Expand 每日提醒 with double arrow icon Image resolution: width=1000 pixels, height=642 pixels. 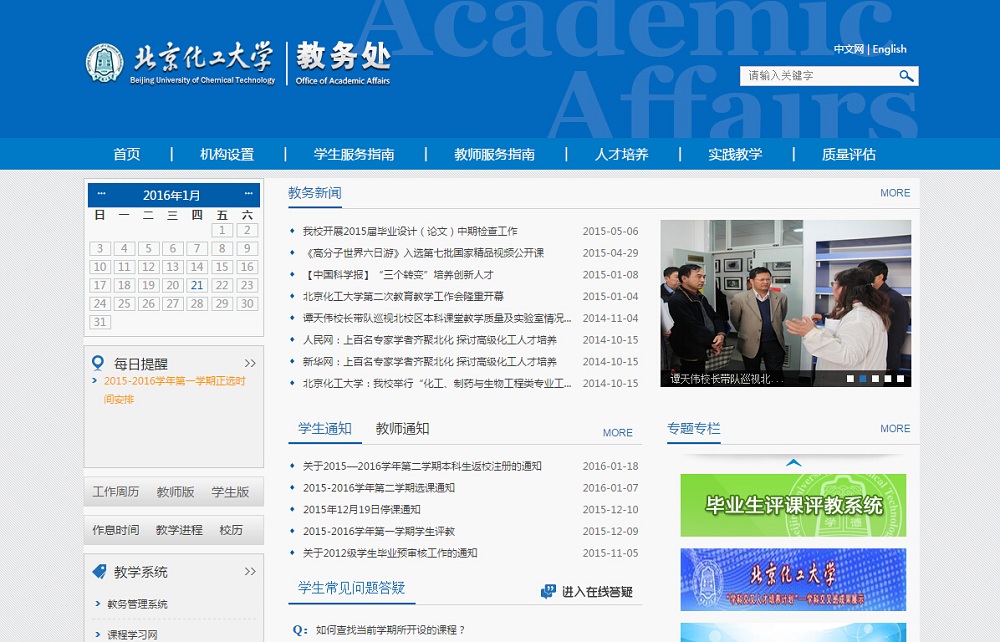coord(250,363)
